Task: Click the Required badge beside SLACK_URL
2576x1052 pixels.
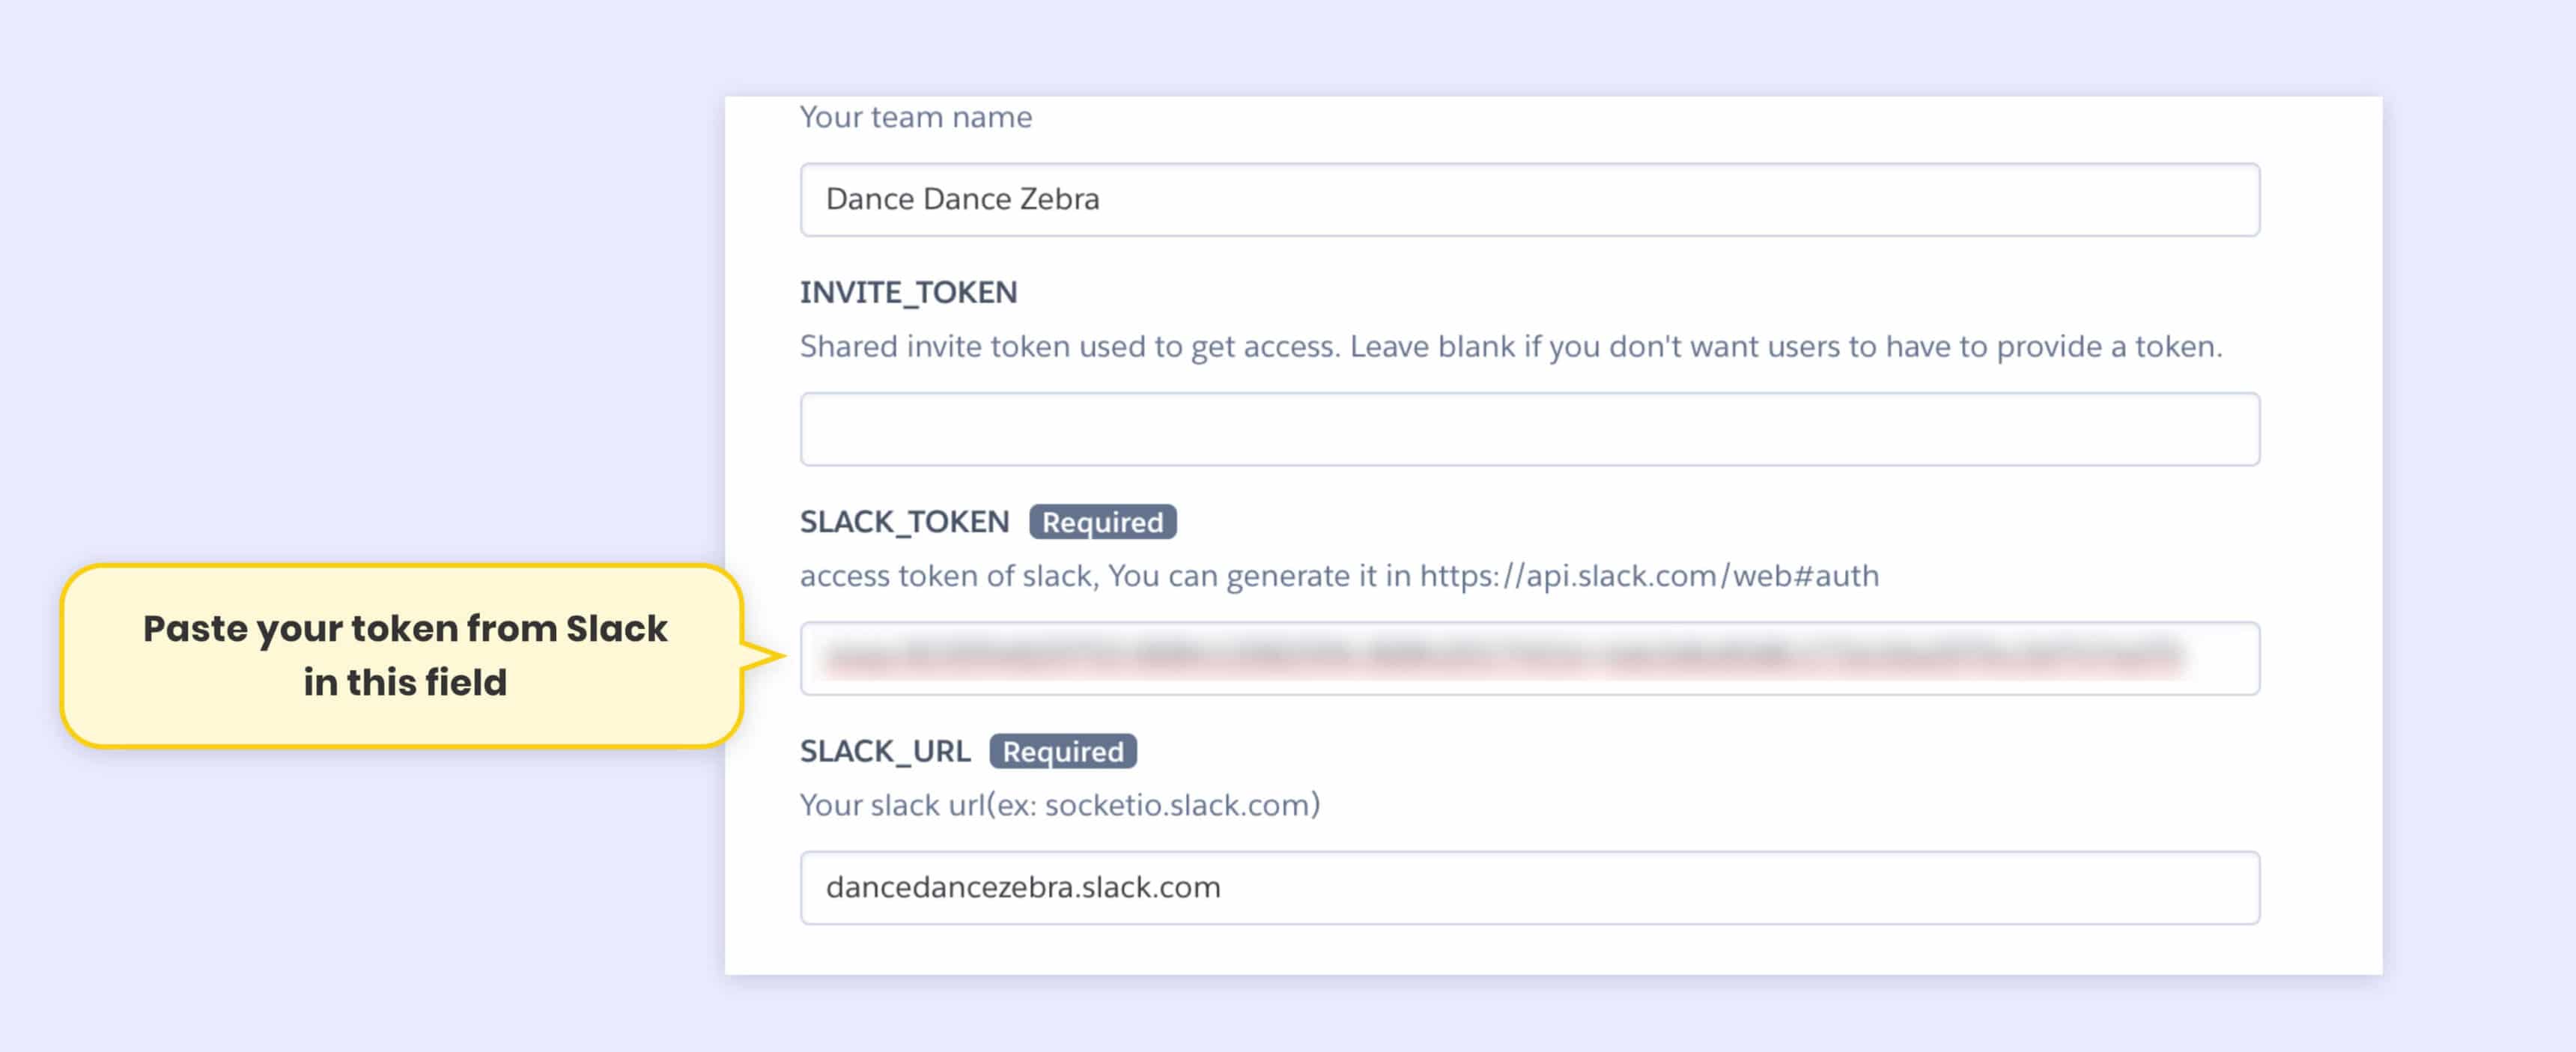Action: [x=1062, y=751]
